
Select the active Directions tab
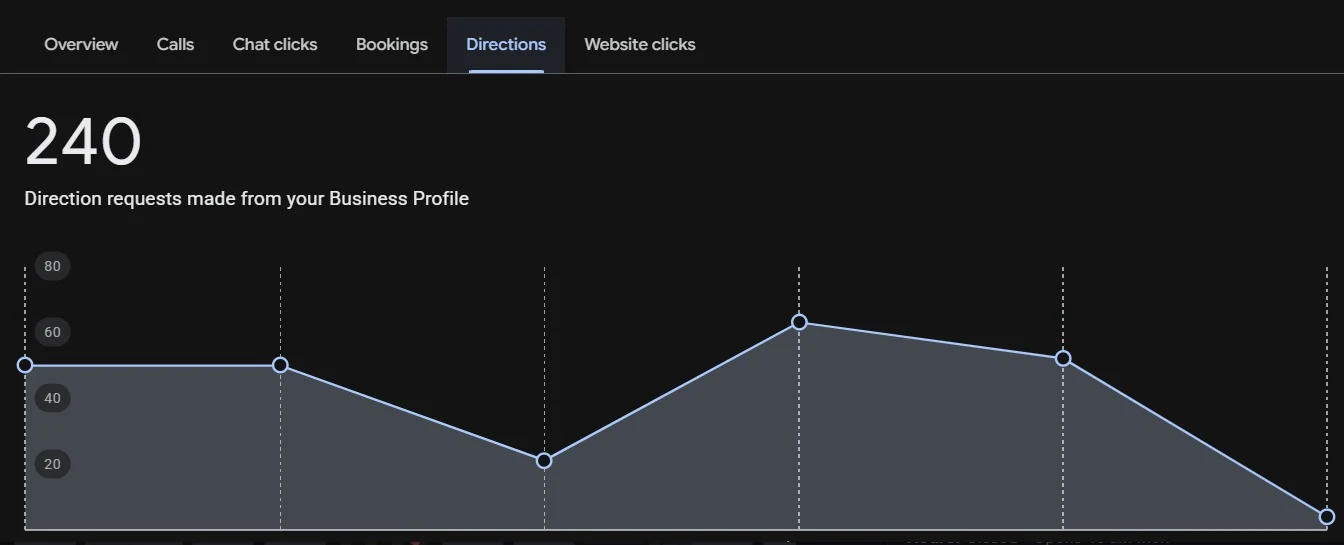click(x=506, y=45)
